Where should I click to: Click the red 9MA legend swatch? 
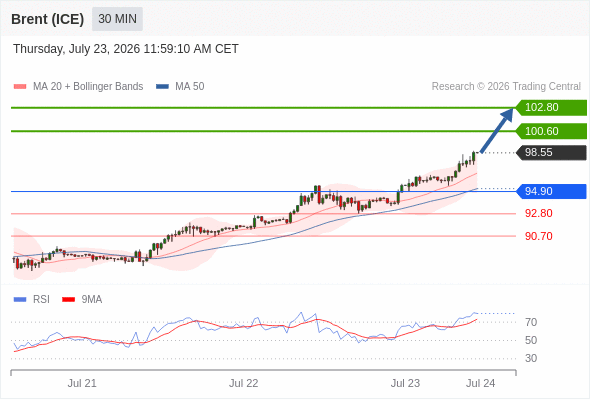click(68, 300)
